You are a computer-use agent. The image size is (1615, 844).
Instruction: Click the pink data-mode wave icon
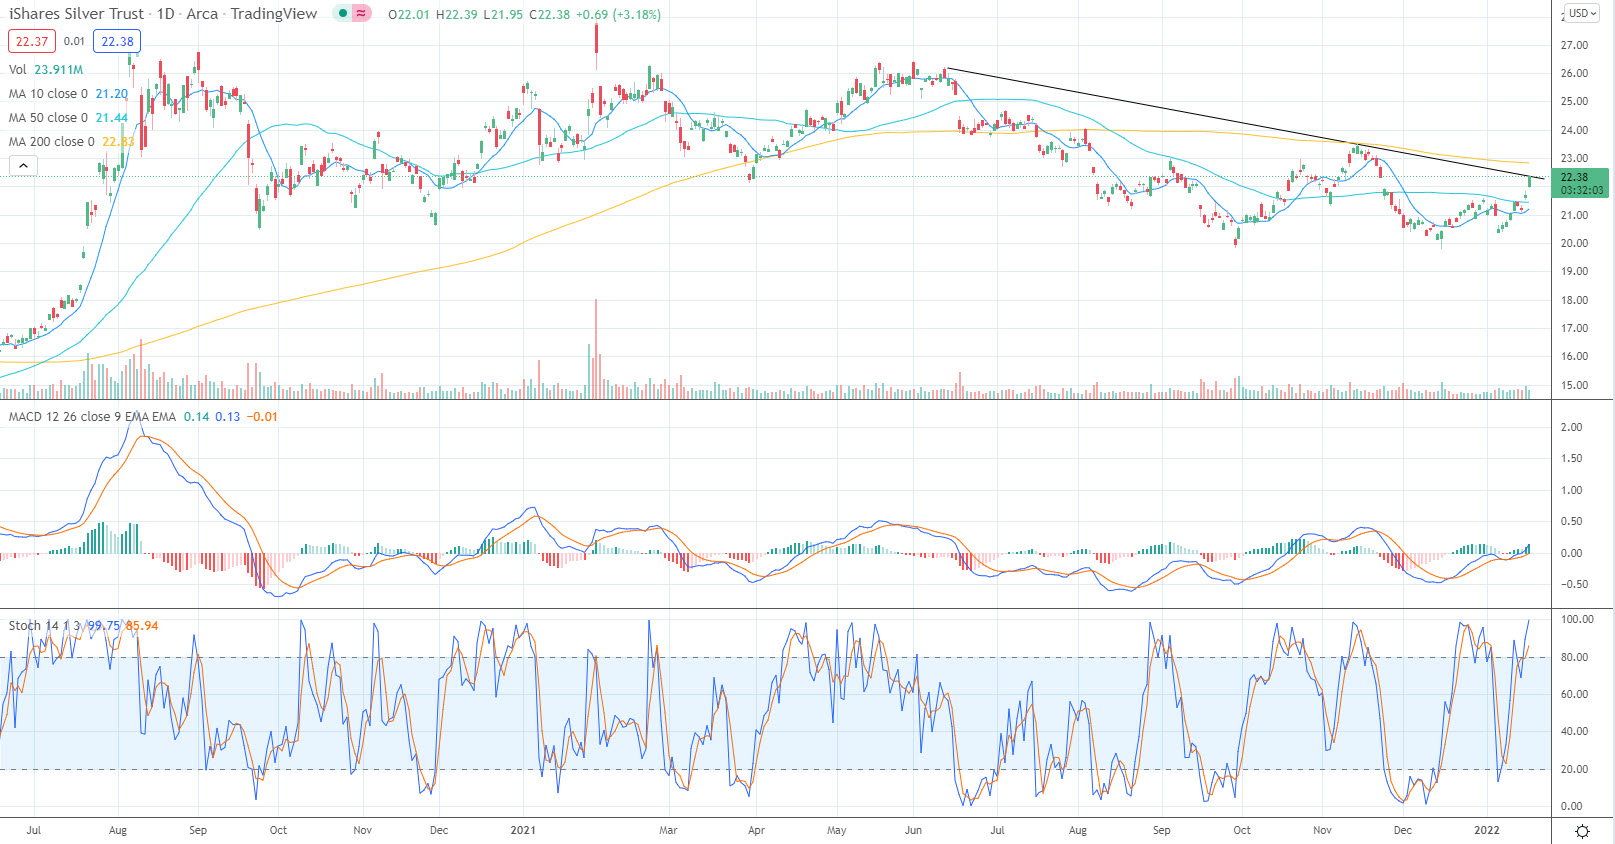coord(361,14)
